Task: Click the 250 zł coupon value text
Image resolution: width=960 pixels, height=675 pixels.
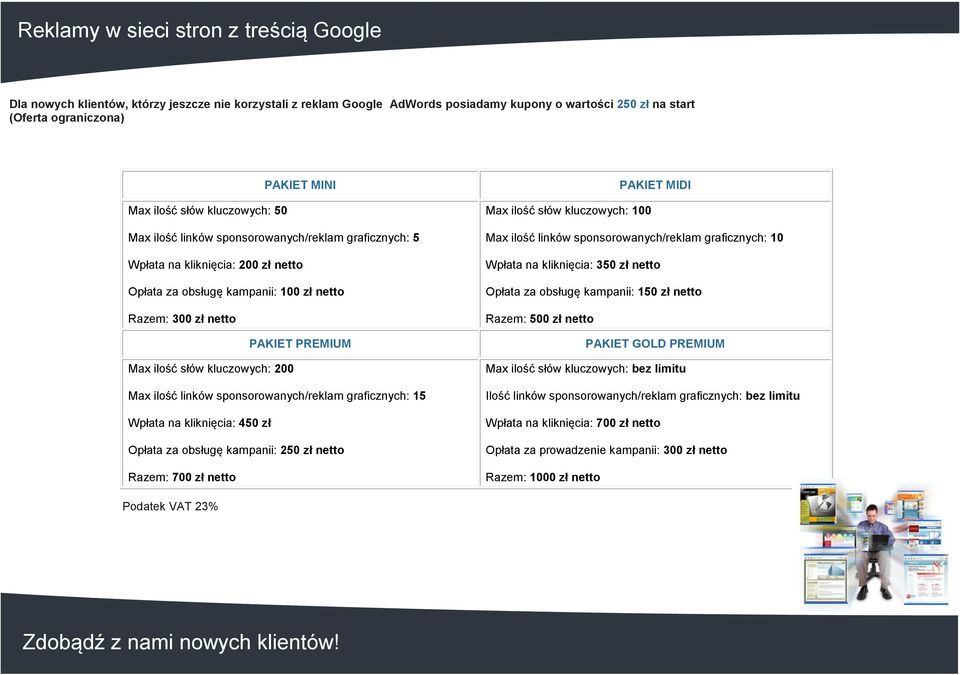Action: click(632, 104)
